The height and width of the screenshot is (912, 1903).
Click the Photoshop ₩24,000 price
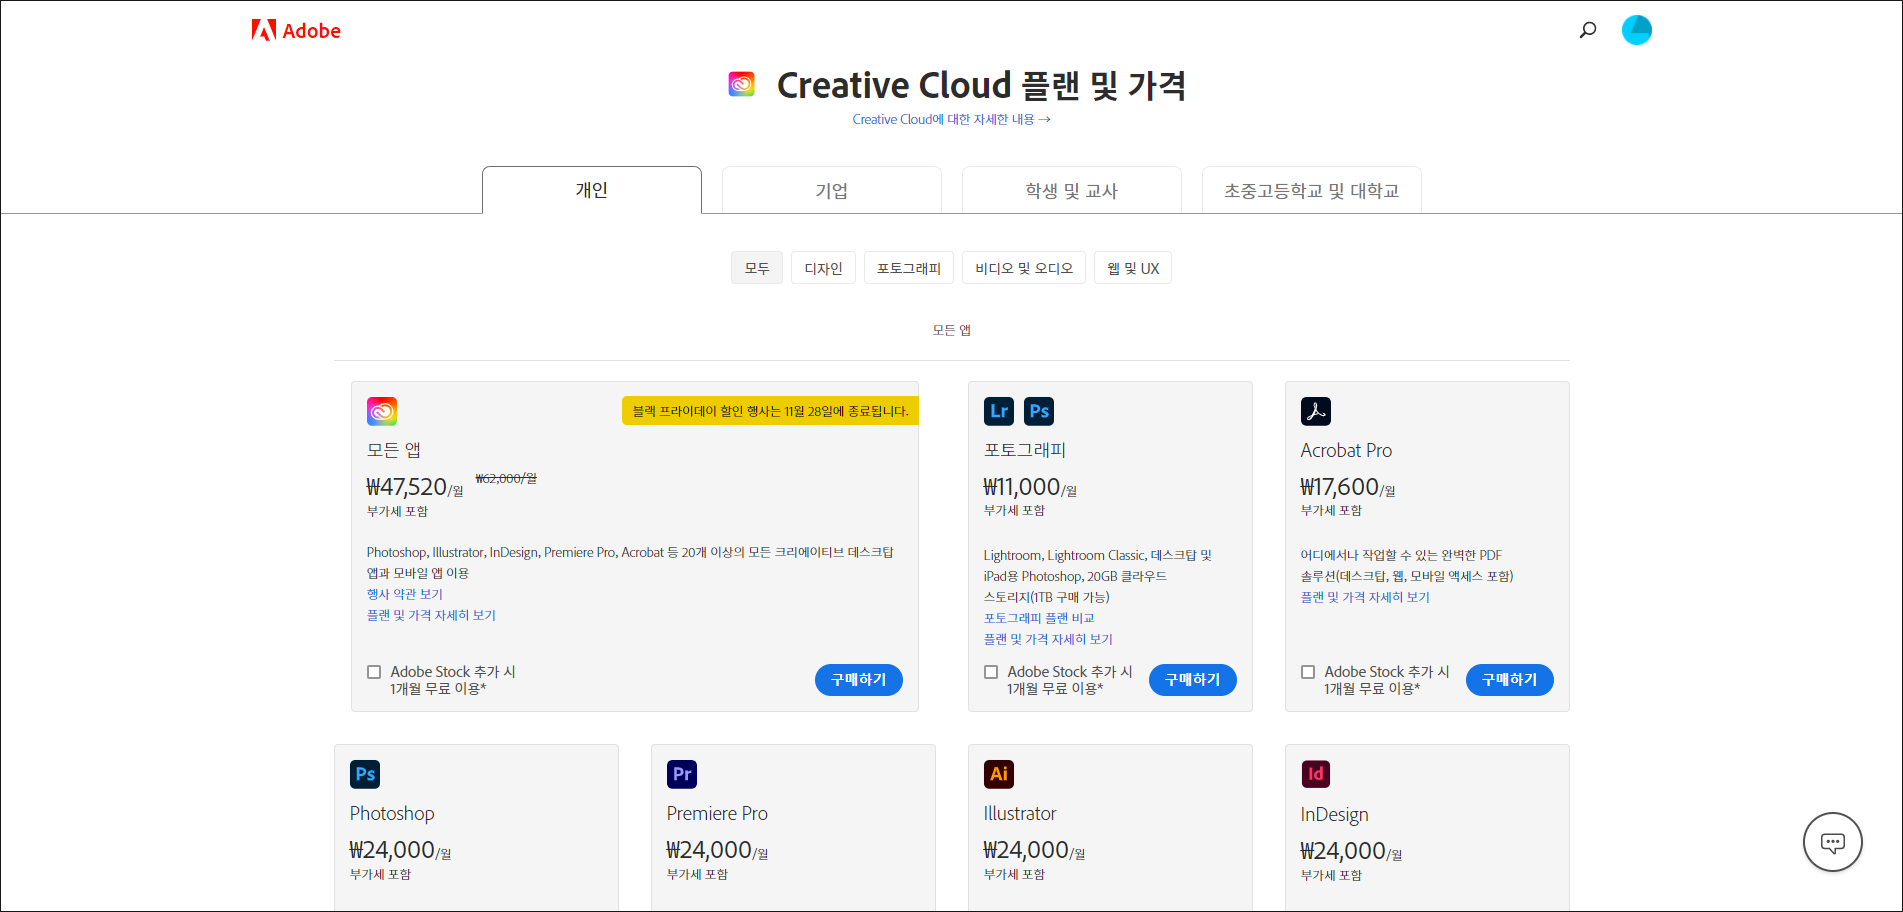click(400, 851)
